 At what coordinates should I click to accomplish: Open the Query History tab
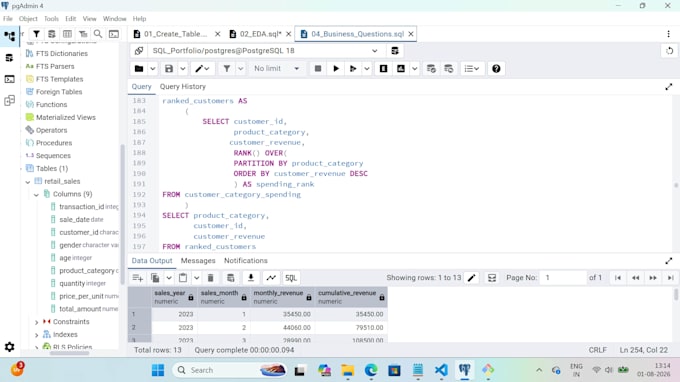pos(183,86)
